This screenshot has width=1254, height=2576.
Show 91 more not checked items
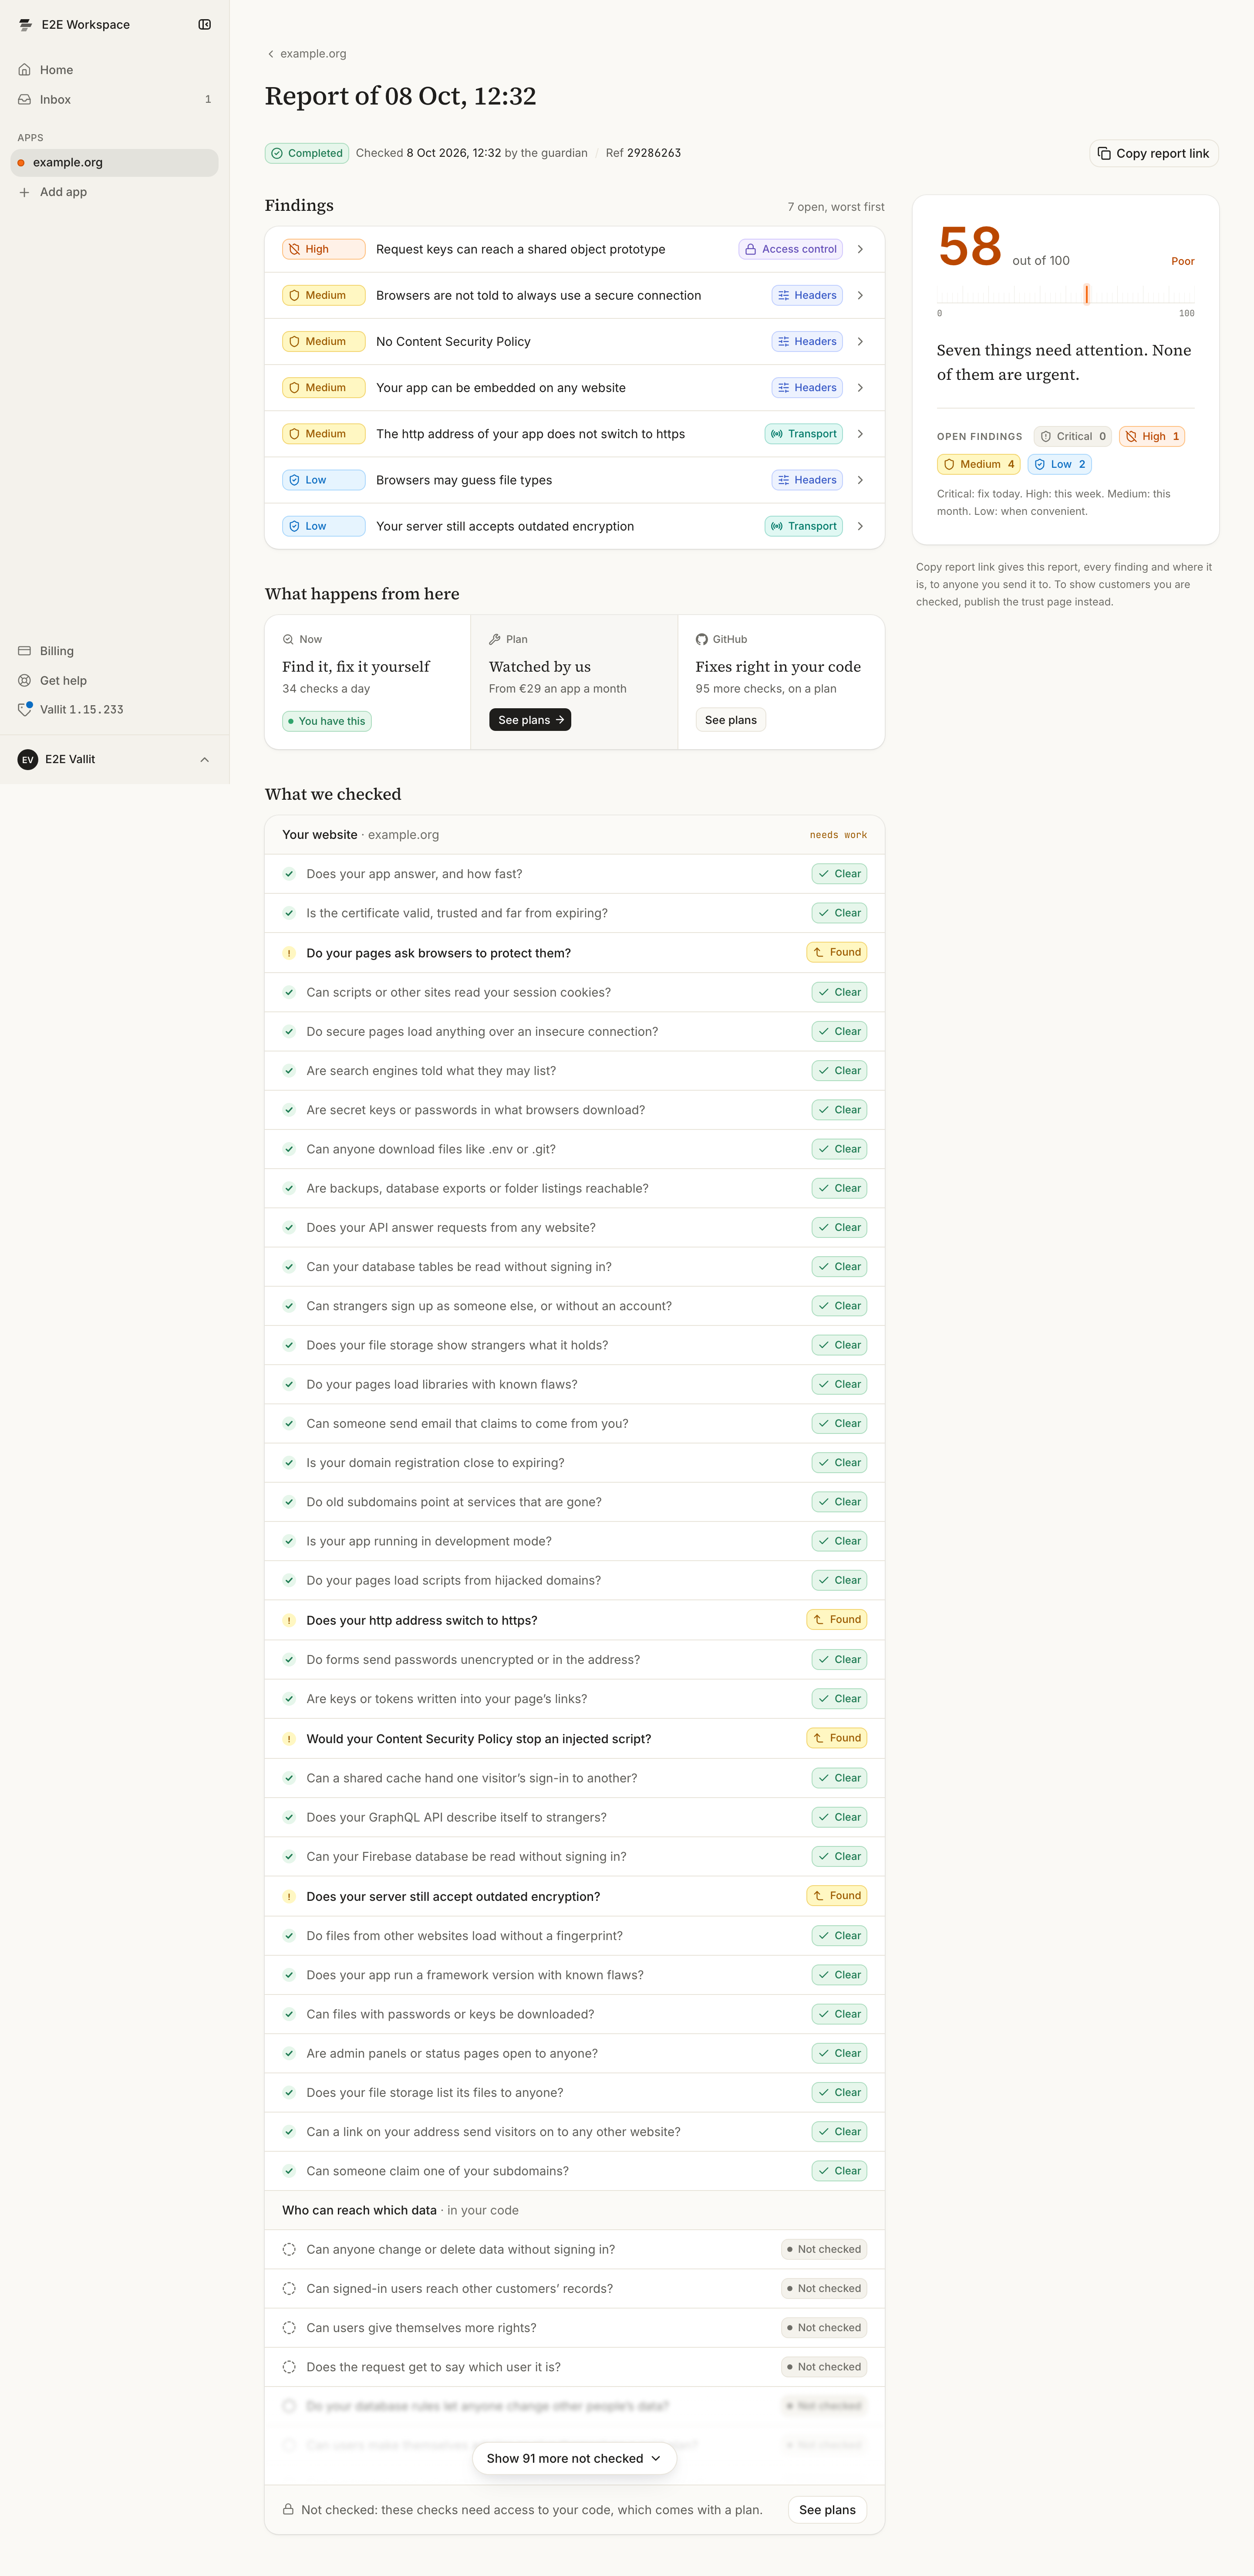coord(574,2458)
